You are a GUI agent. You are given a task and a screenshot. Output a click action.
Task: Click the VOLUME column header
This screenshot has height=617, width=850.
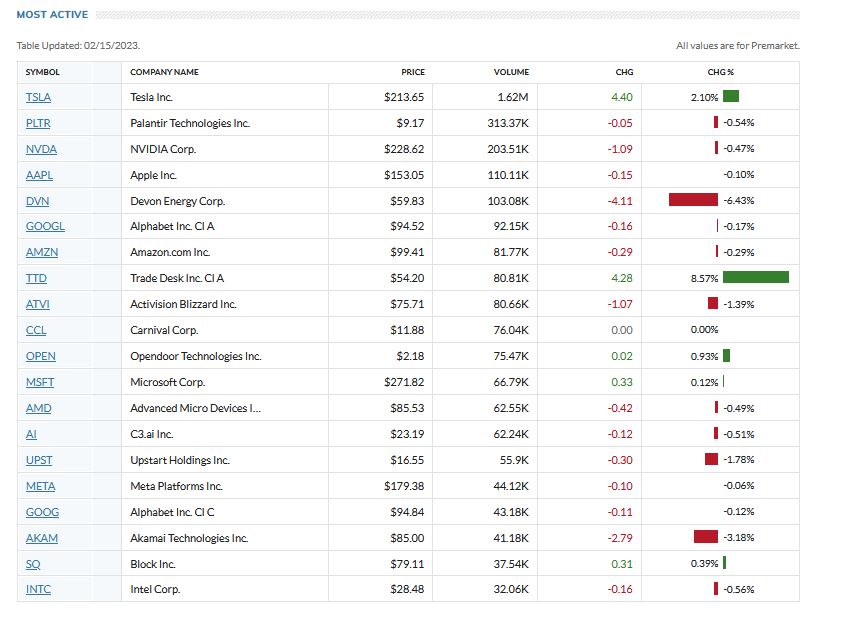pos(511,72)
